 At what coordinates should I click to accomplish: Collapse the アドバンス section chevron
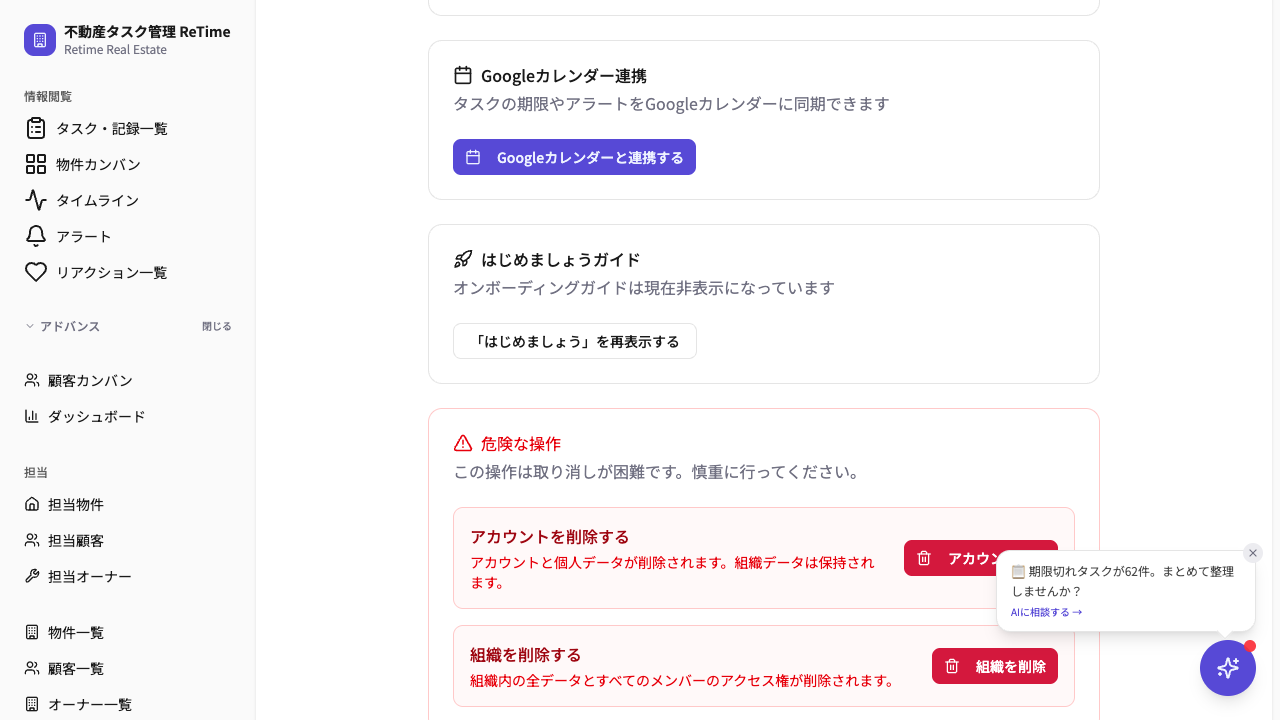point(30,326)
